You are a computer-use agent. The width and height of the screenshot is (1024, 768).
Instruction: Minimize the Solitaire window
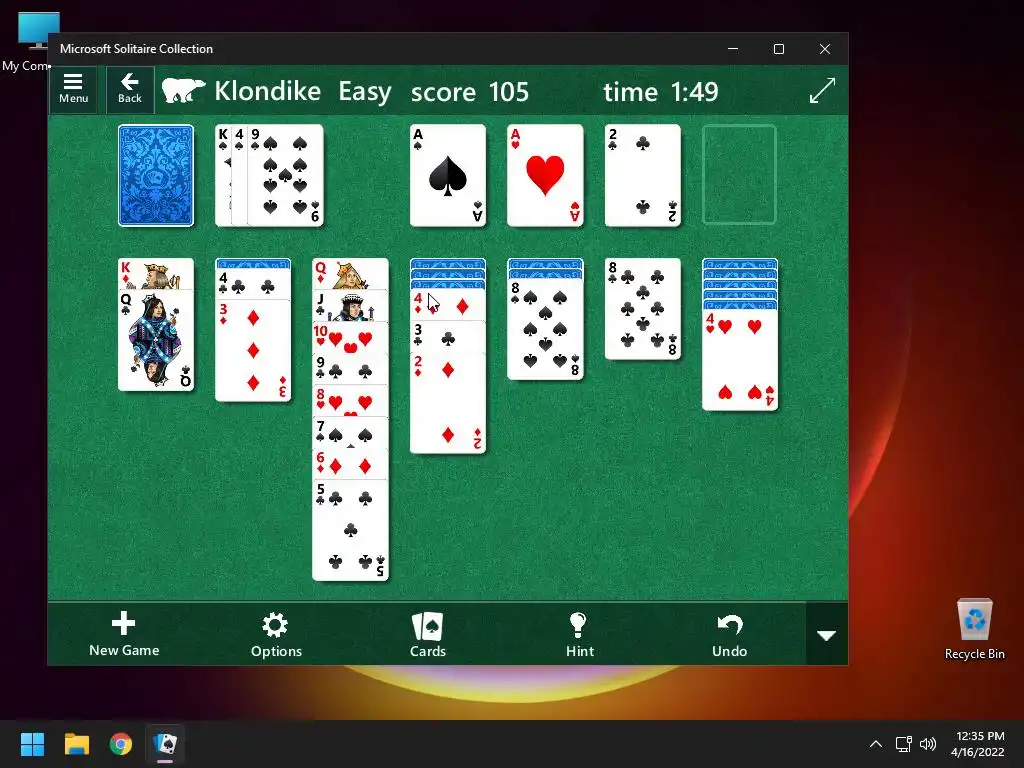(x=733, y=49)
